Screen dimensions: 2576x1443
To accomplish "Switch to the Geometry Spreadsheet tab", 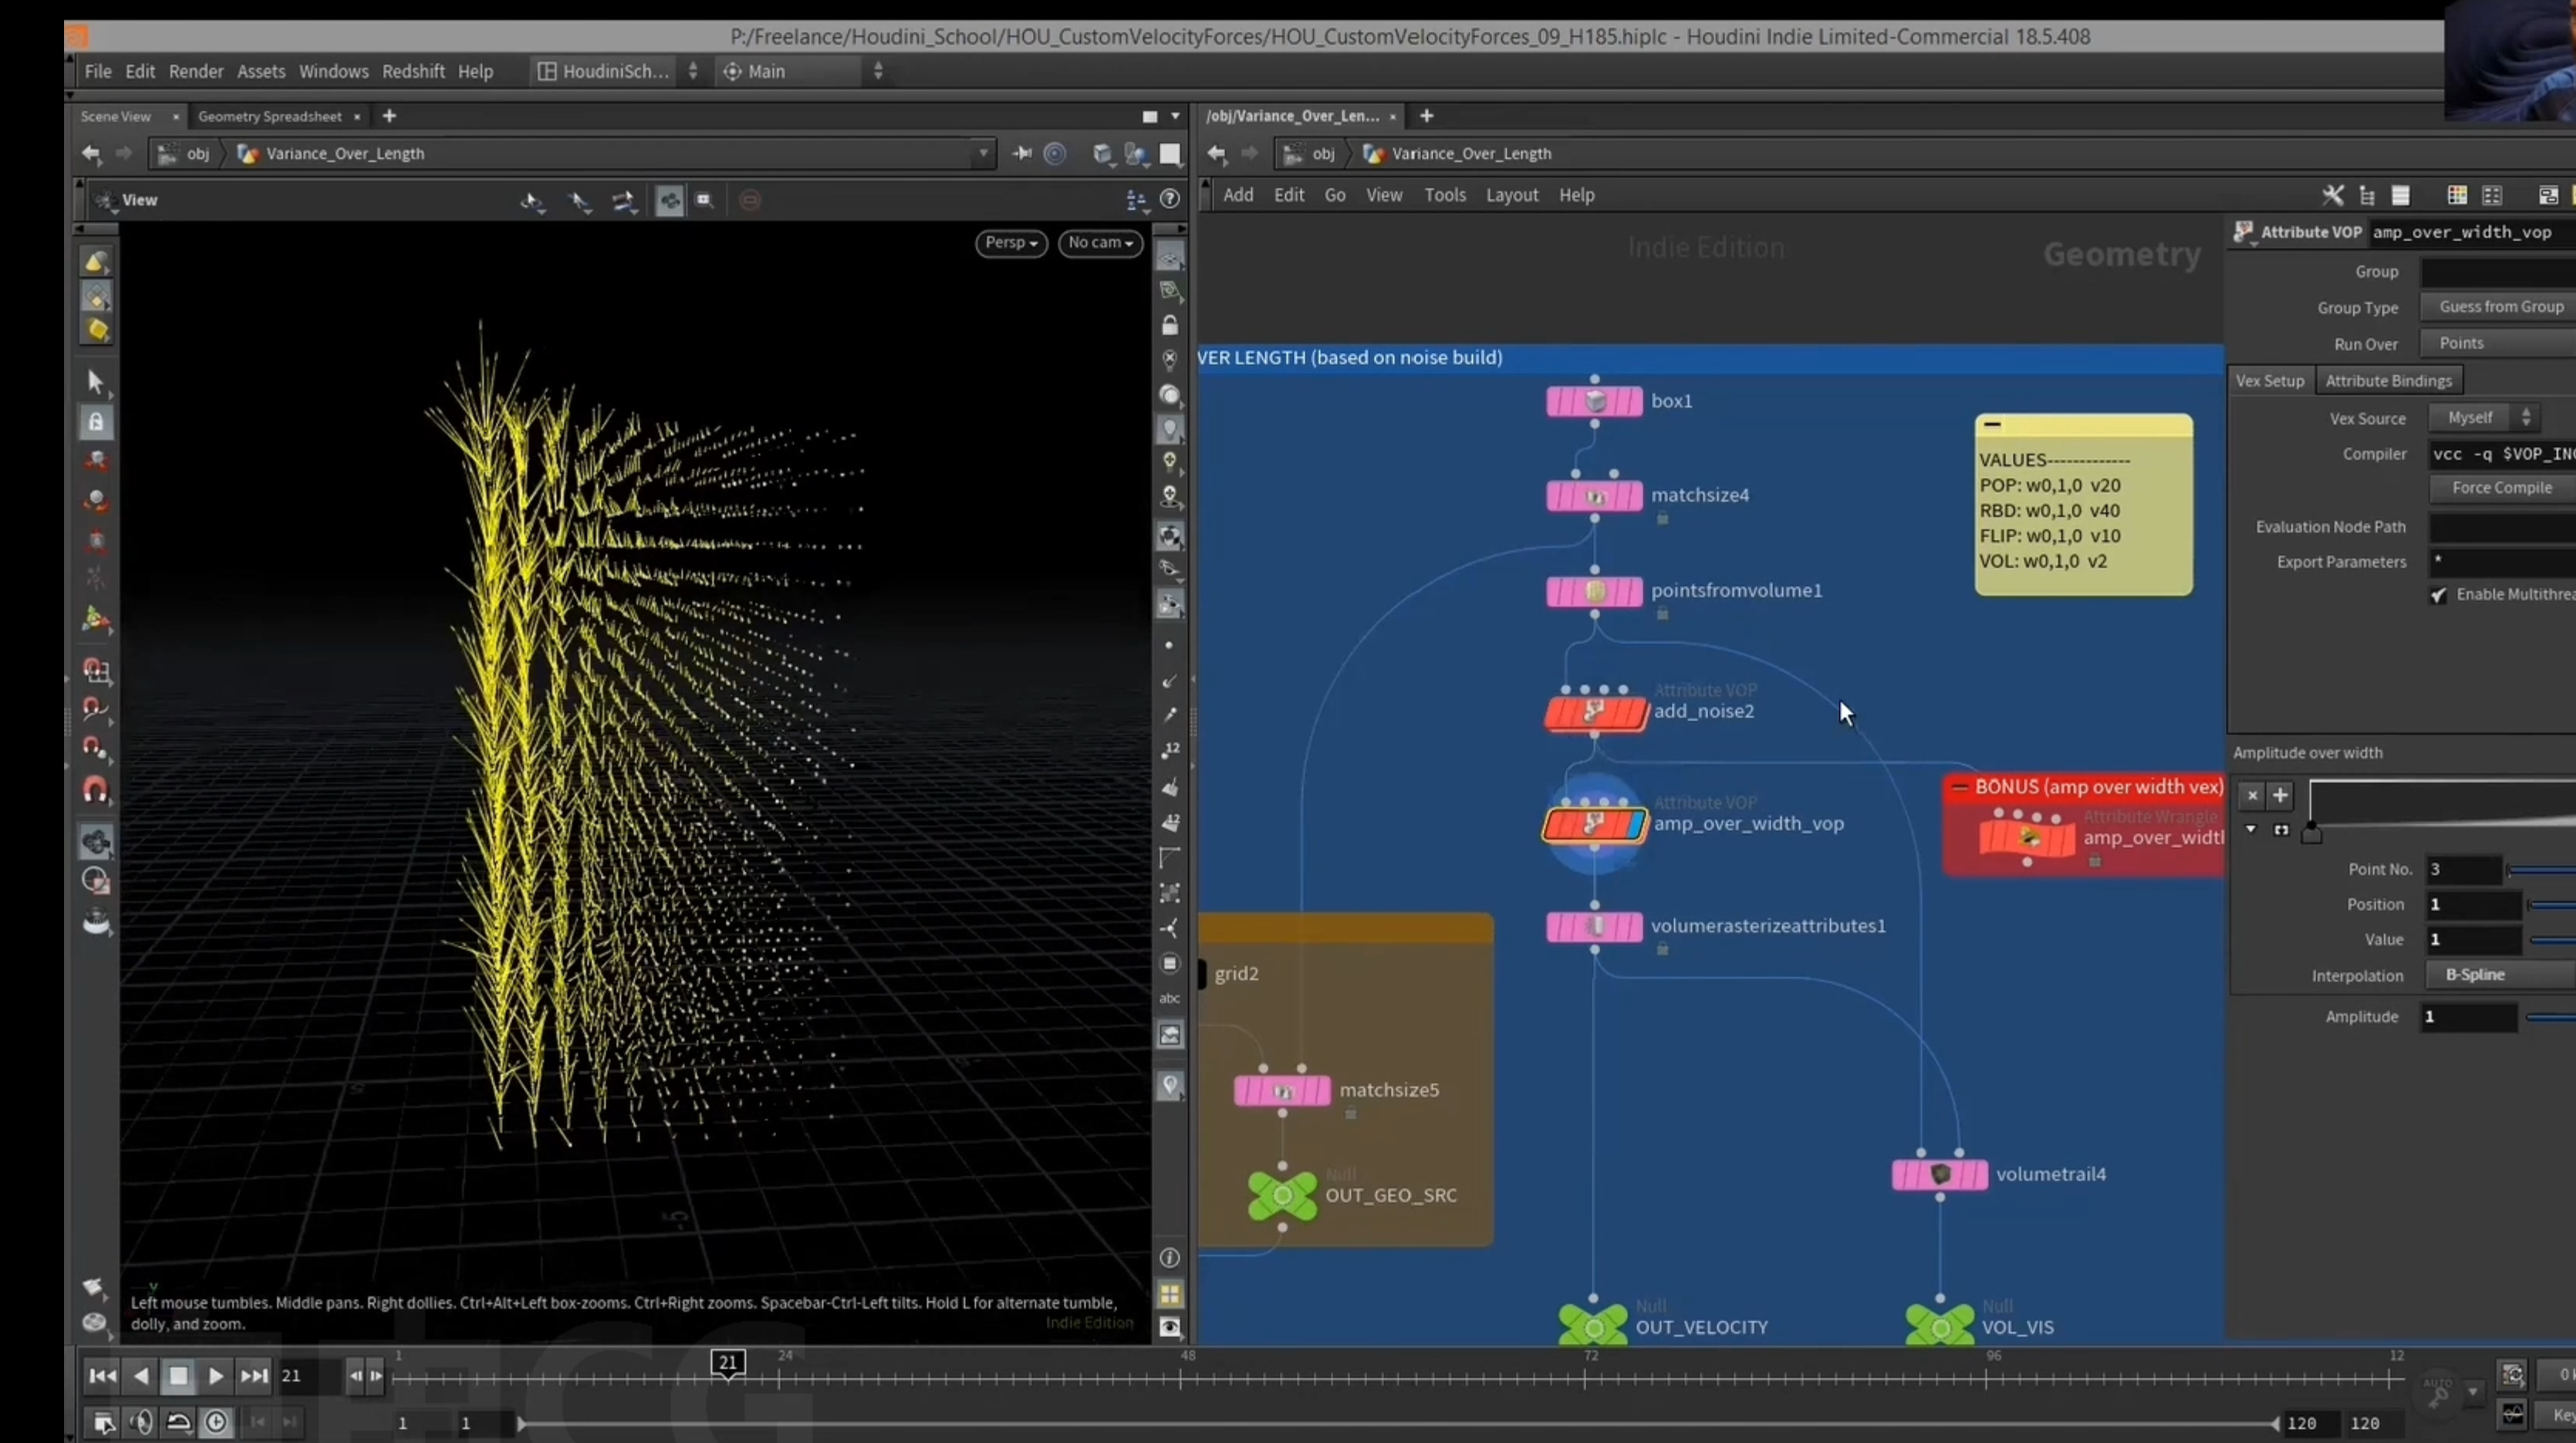I will pos(270,116).
